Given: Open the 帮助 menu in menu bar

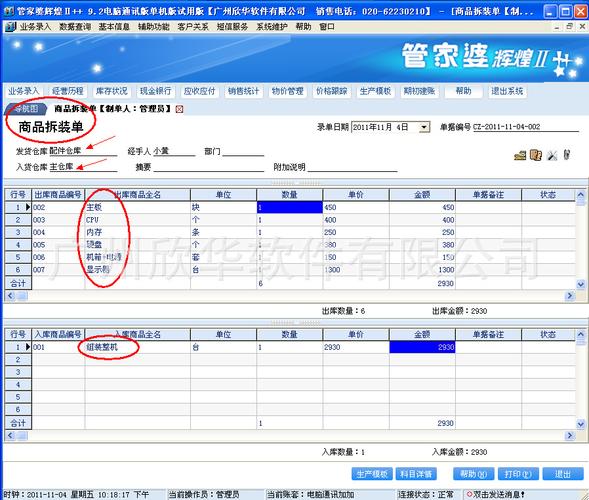Looking at the screenshot, I should (304, 27).
